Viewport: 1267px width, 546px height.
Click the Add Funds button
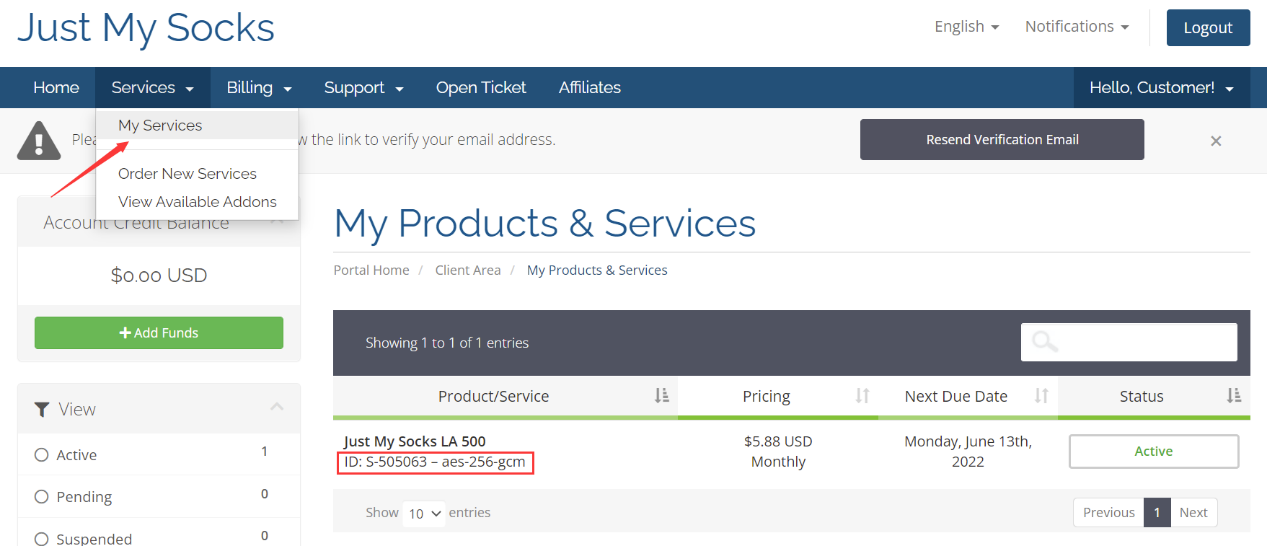point(159,333)
